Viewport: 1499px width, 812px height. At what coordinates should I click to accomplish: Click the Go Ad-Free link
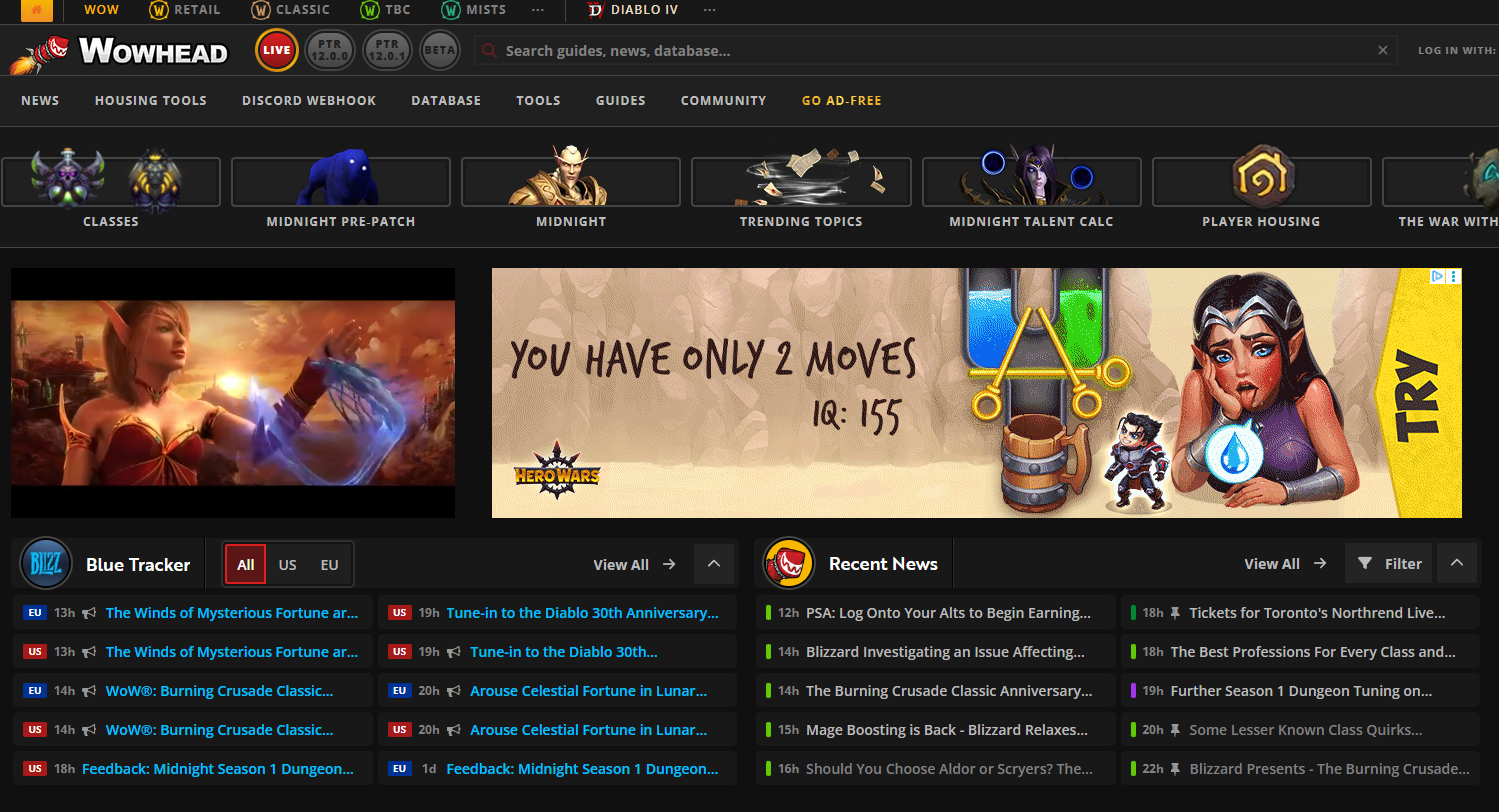click(x=842, y=101)
